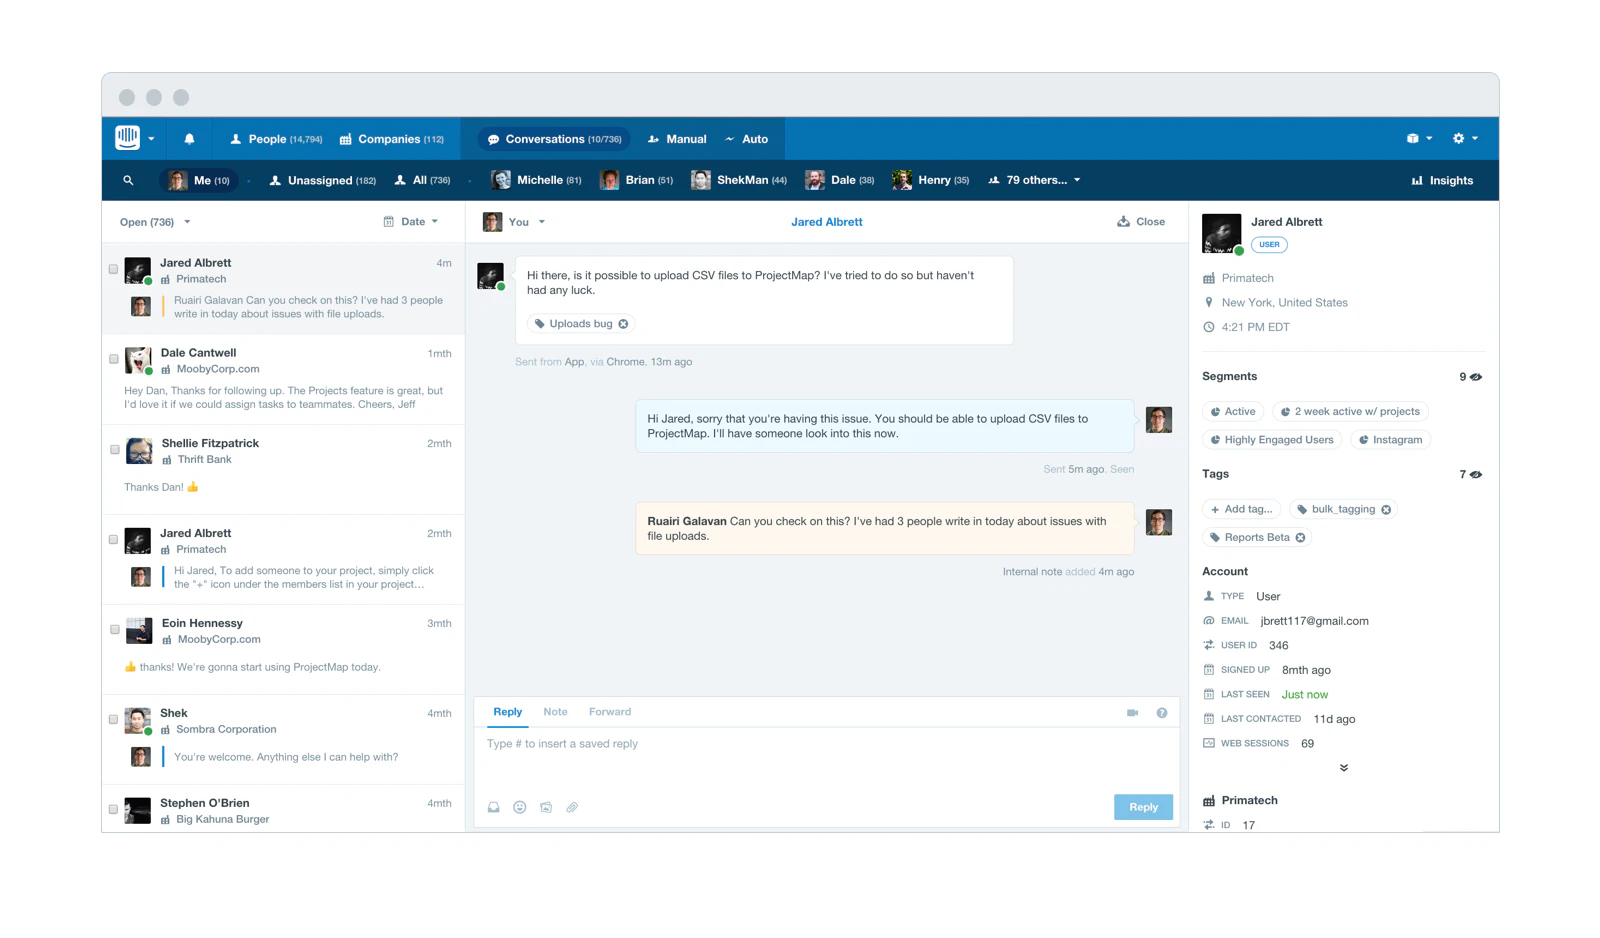Select checkbox for Shellie Fitzpatrick conversation
Image resolution: width=1600 pixels, height=938 pixels.
(114, 450)
